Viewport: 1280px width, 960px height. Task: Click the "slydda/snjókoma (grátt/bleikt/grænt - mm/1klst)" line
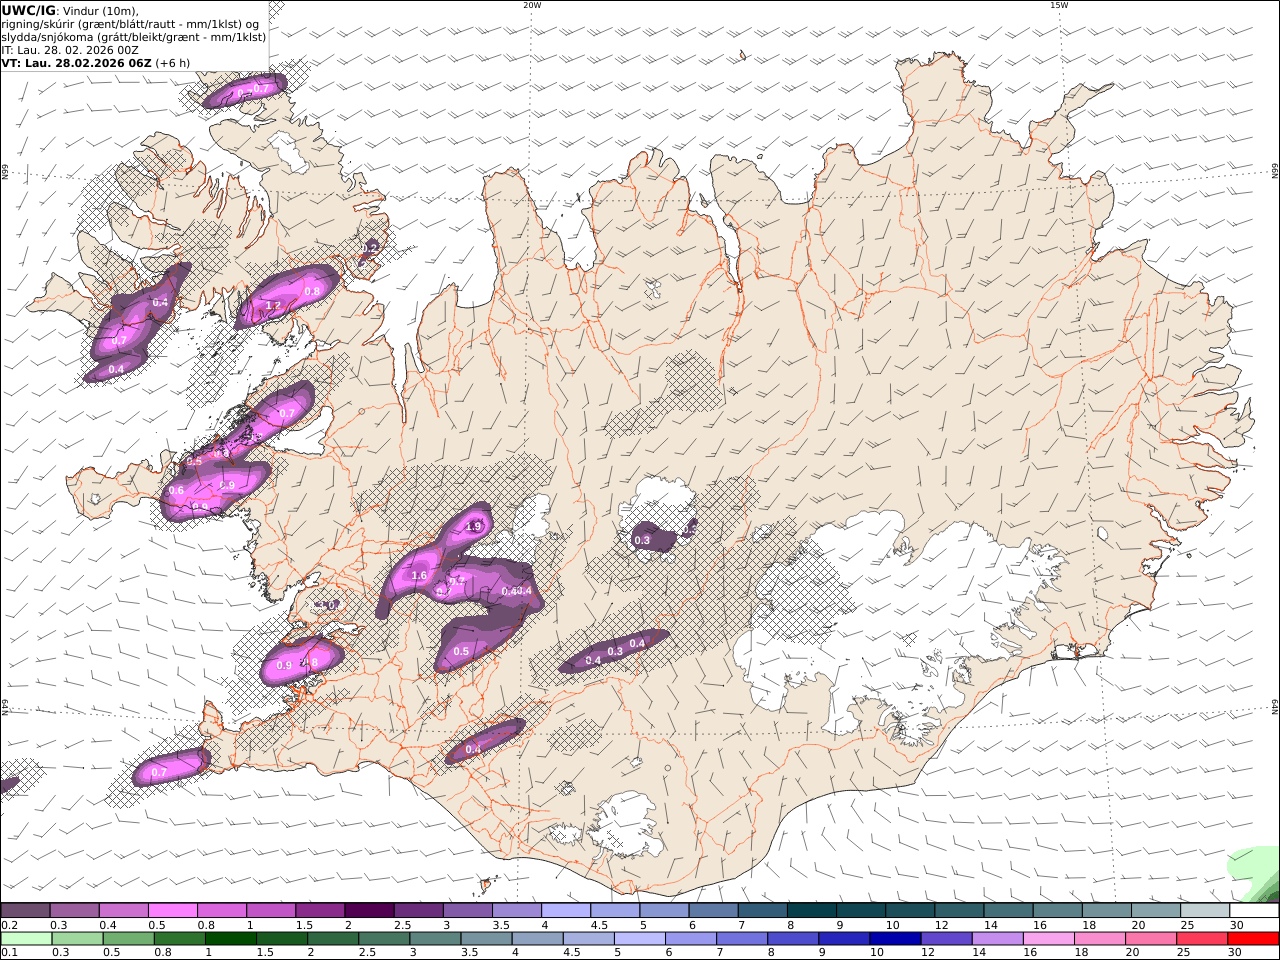click(134, 37)
